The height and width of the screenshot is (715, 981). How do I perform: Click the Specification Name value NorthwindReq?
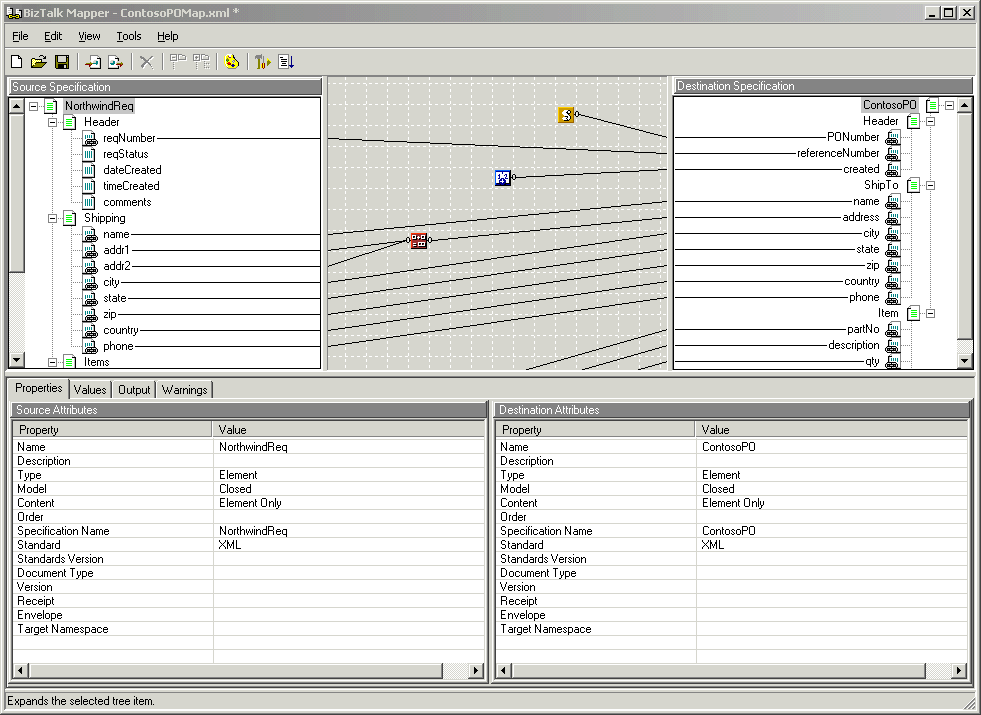click(x=253, y=531)
